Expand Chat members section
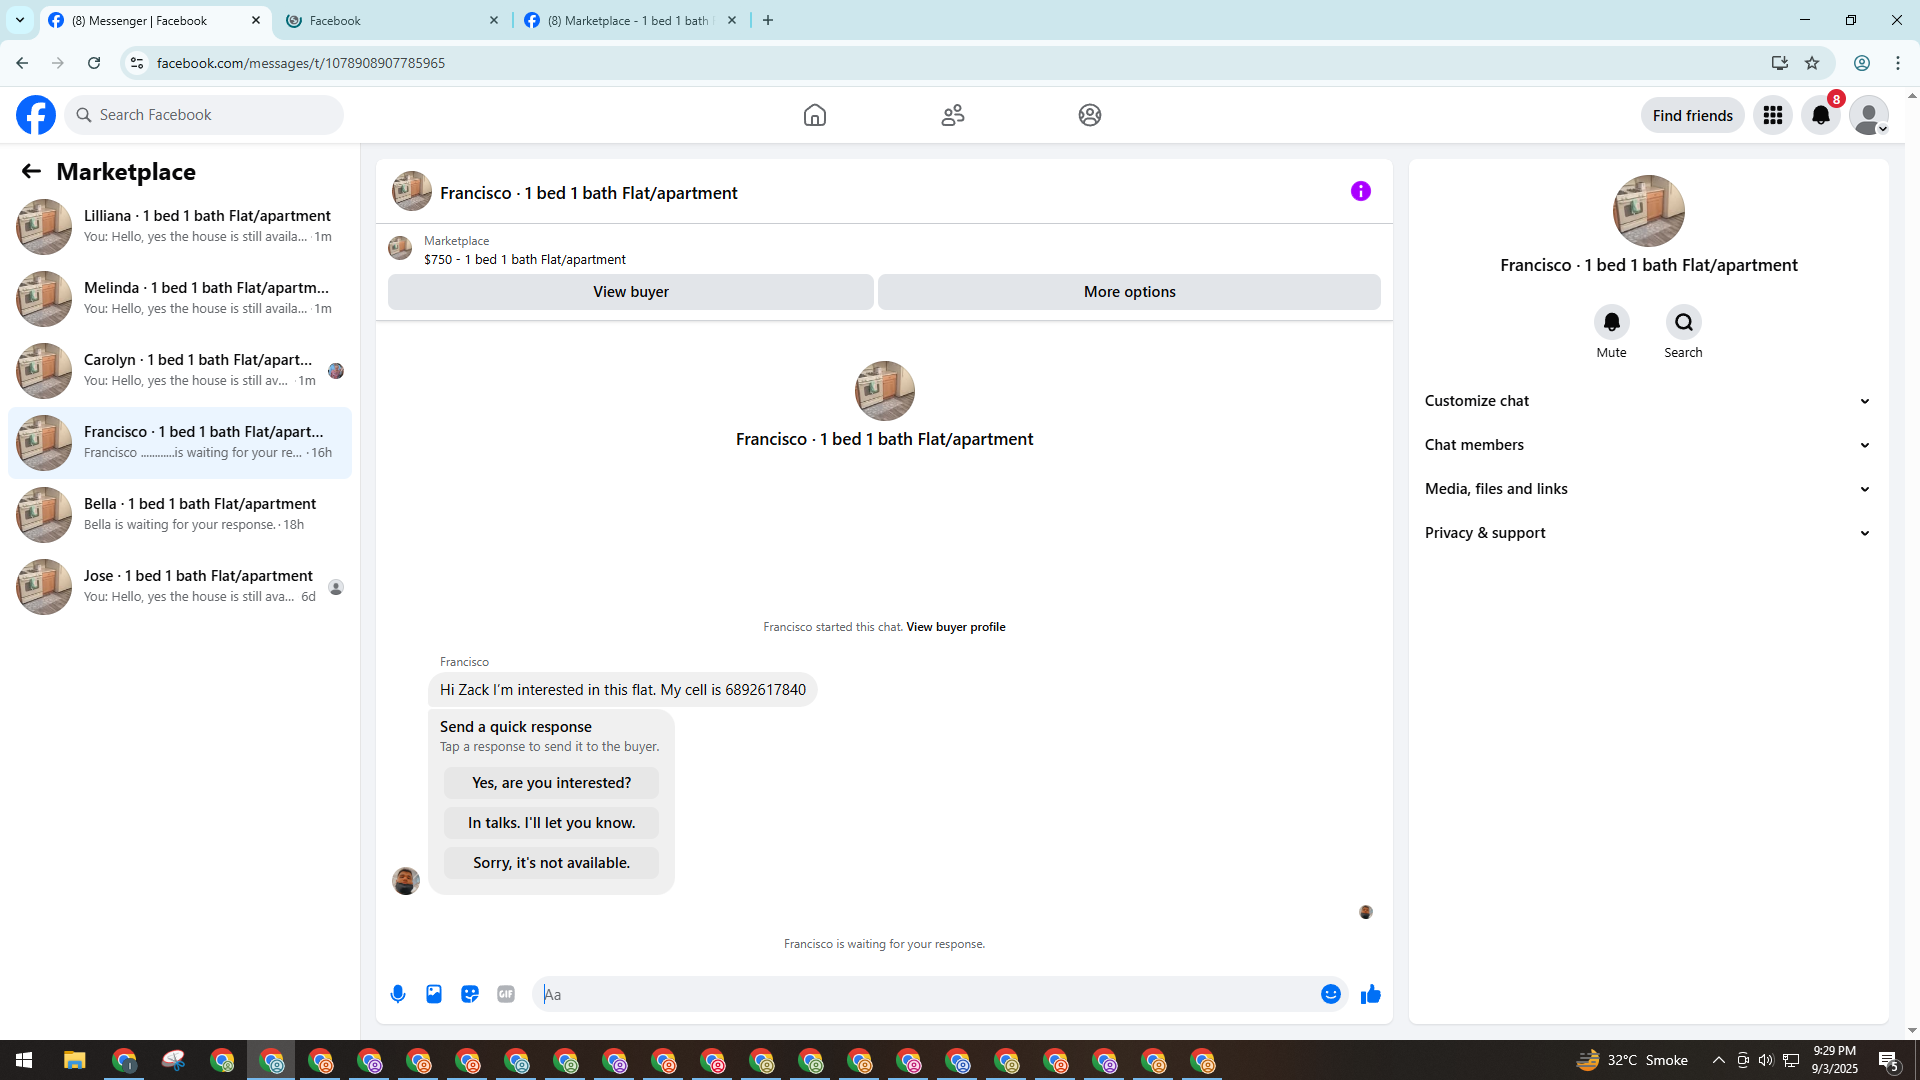Viewport: 1920px width, 1080px height. pos(1648,445)
